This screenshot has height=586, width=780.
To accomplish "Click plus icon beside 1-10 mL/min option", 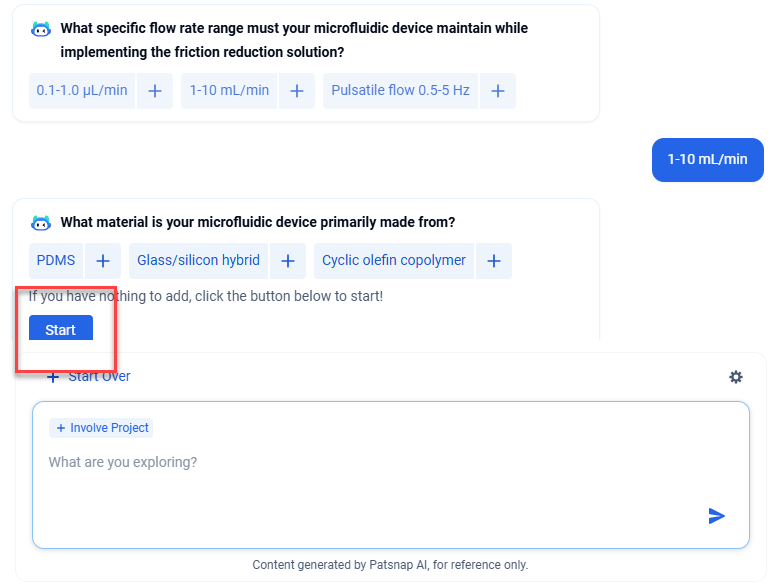I will [x=296, y=91].
